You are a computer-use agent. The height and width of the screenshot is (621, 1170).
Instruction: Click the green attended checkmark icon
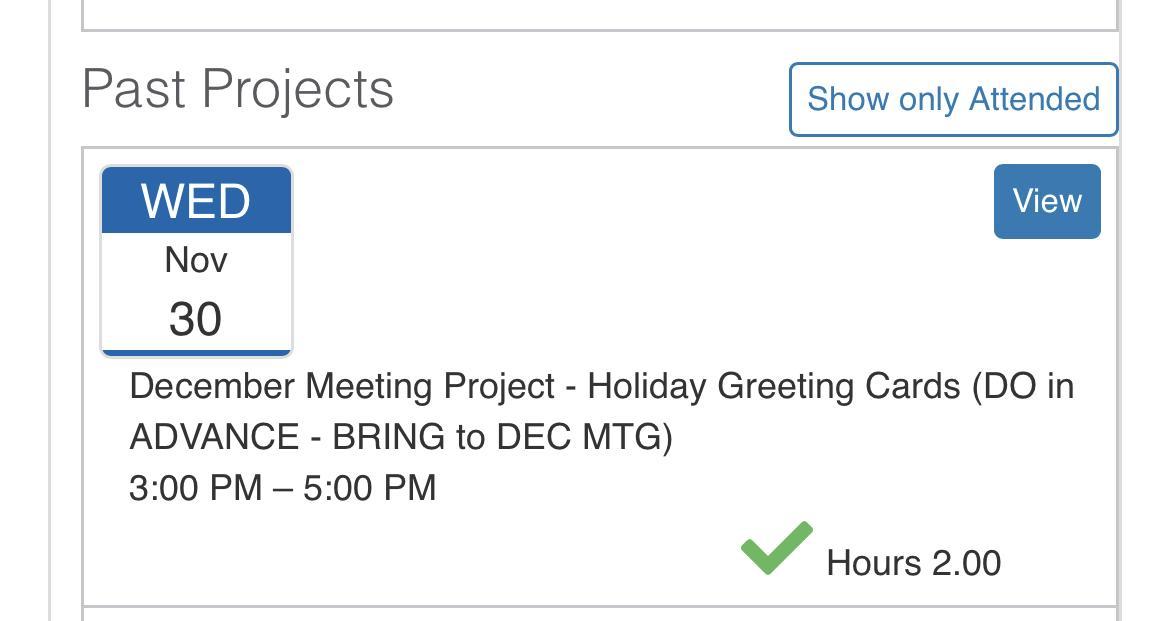pos(776,548)
